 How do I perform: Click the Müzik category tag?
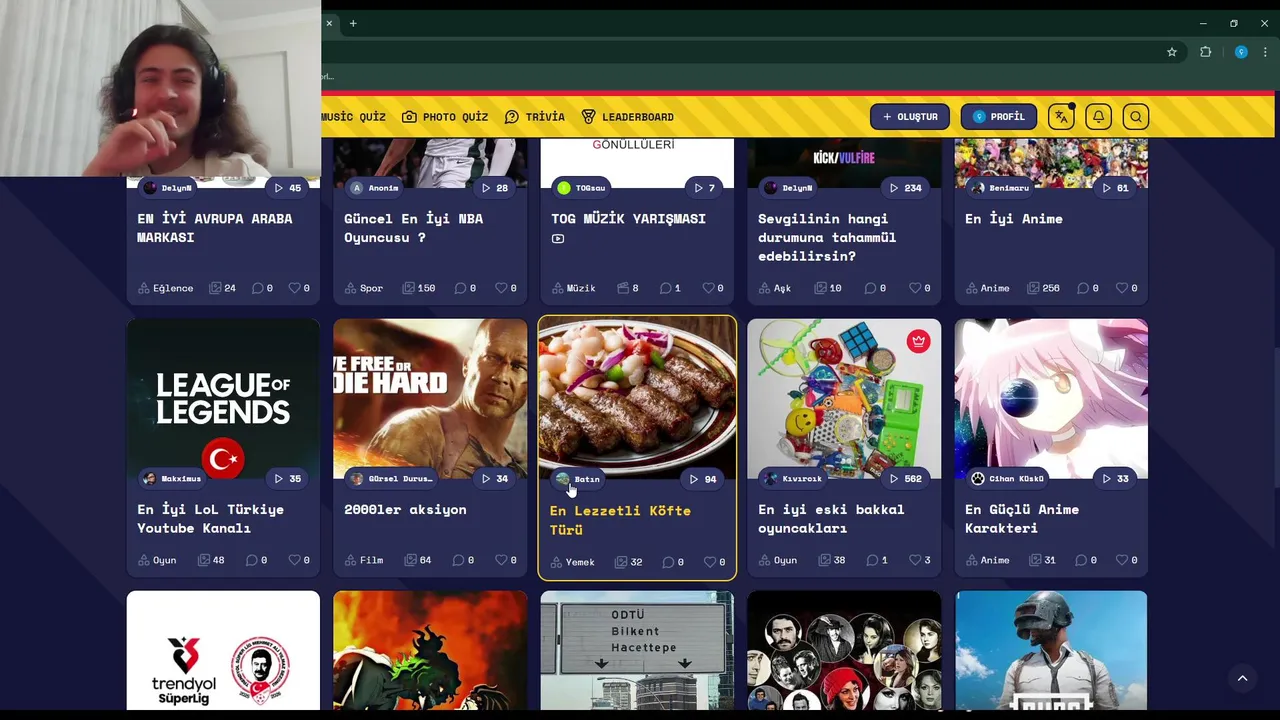coord(573,288)
